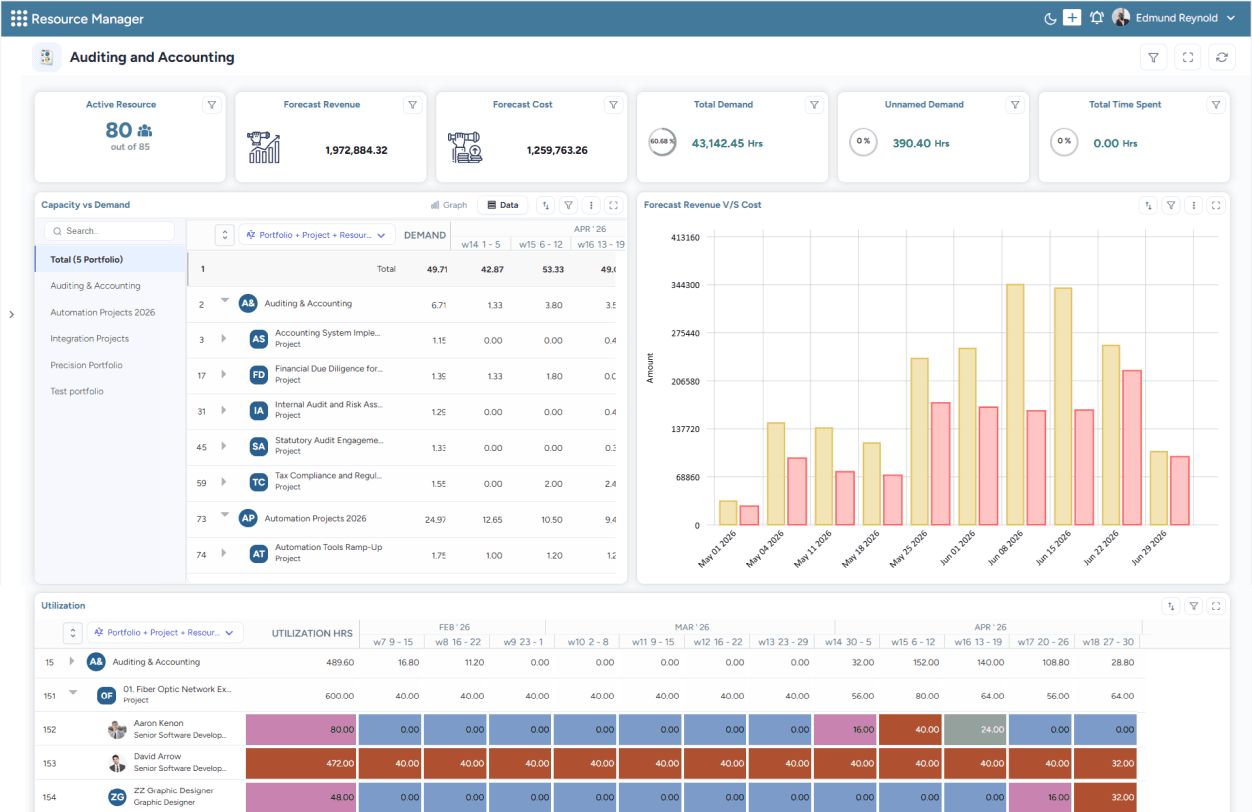1252x812 pixels.
Task: Expand Statutory Audit Engageme... row
Action: (224, 447)
